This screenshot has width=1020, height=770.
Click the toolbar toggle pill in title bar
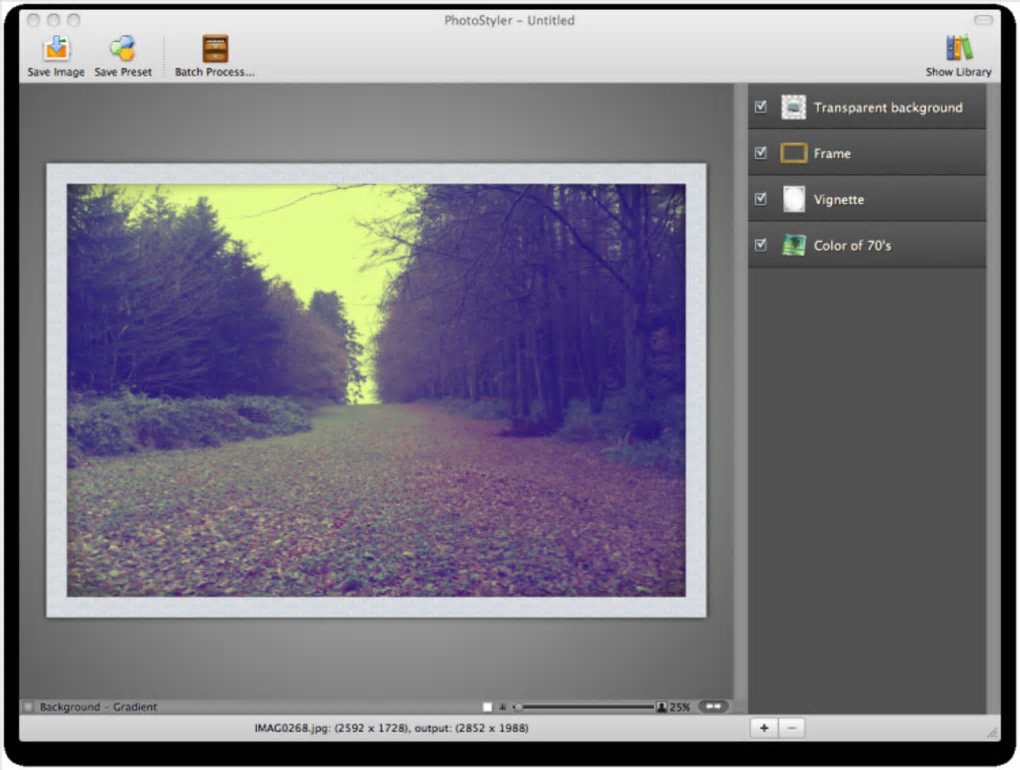pyautogui.click(x=983, y=20)
